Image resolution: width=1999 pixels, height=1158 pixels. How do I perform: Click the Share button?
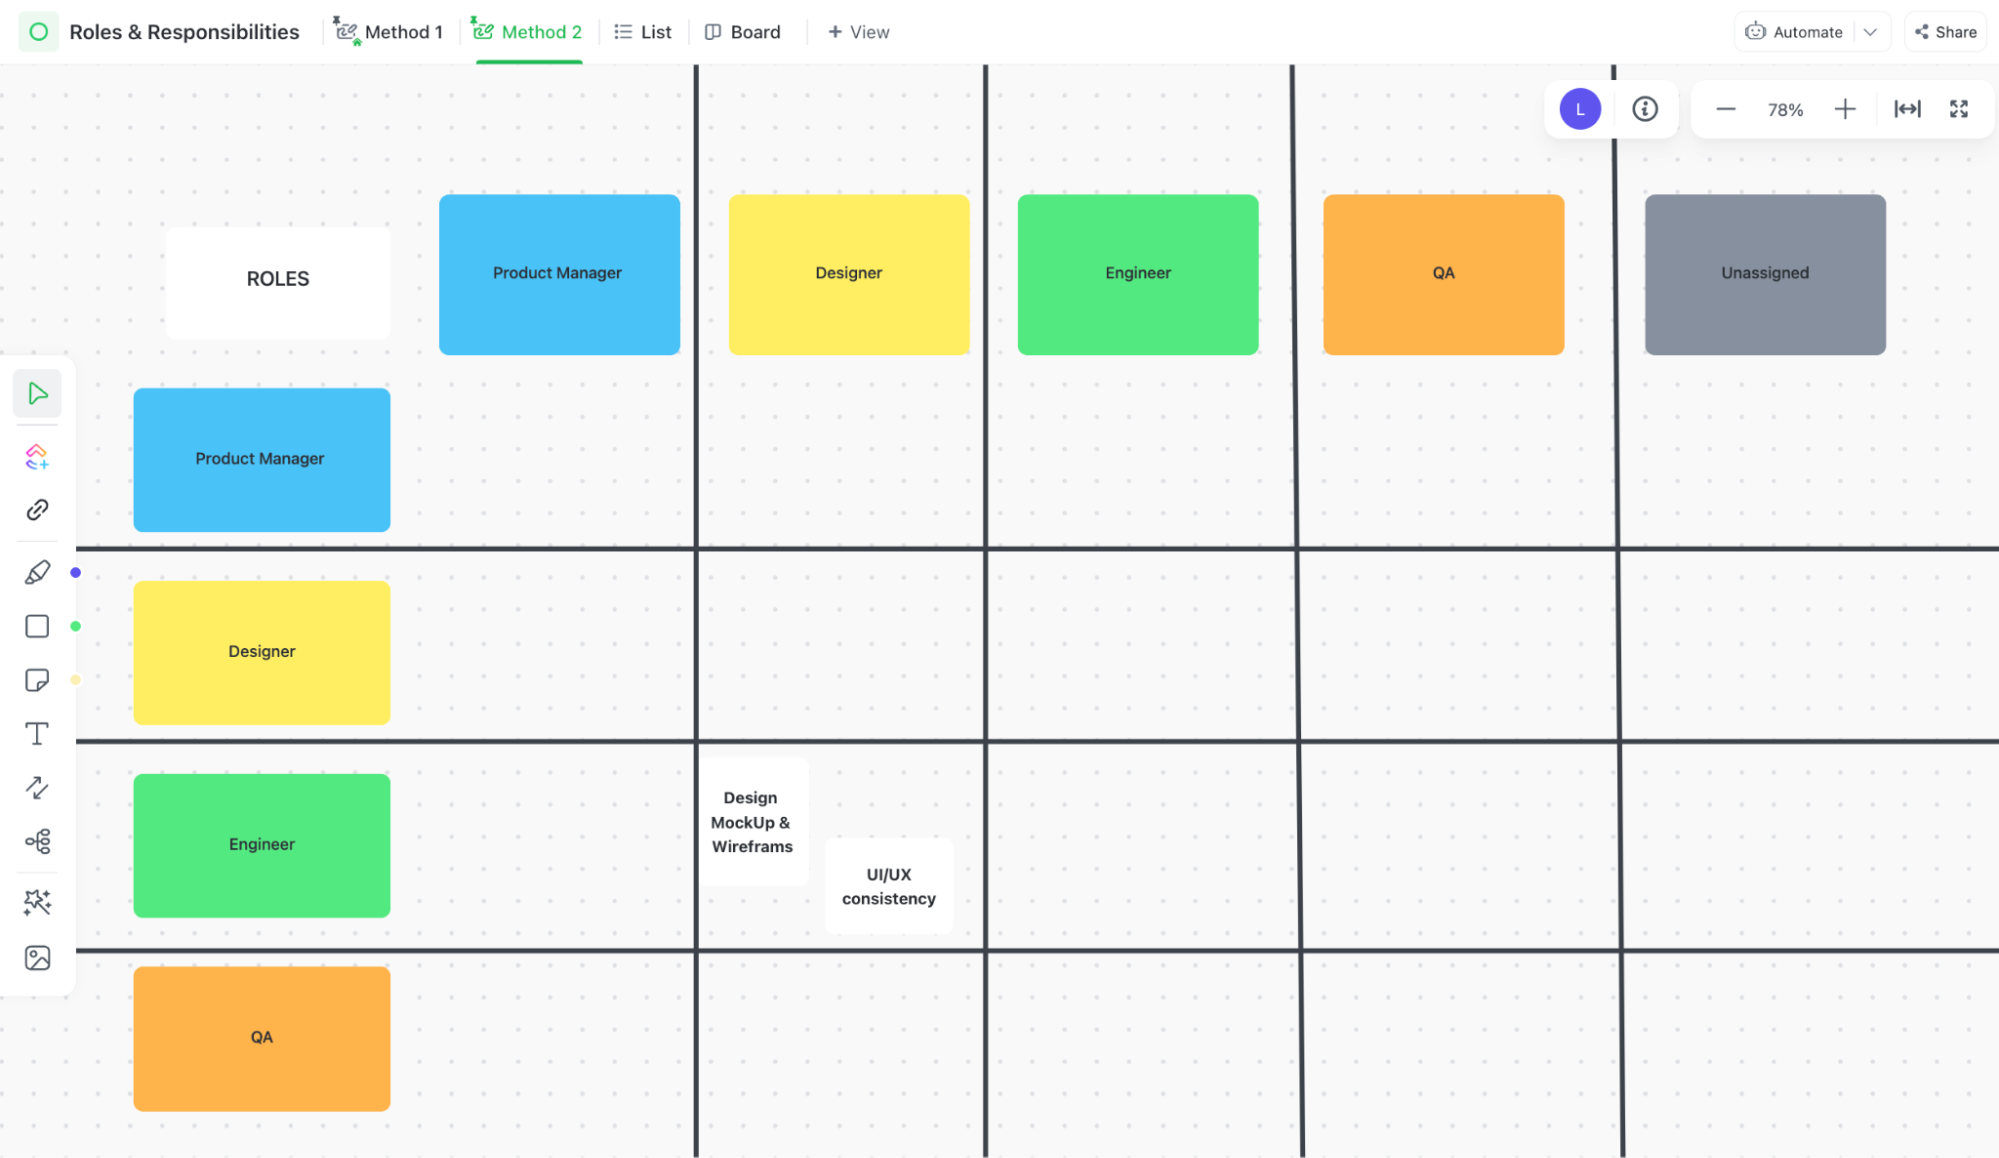coord(1946,32)
